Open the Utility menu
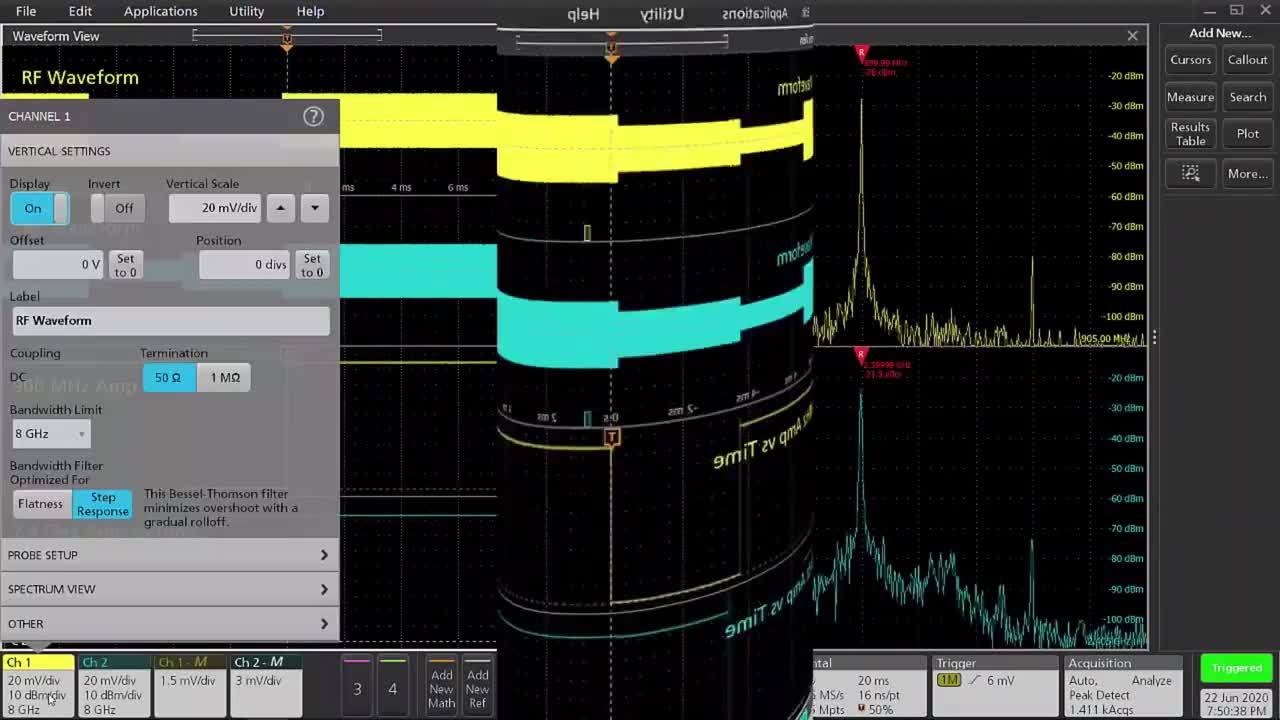This screenshot has height=720, width=1280. point(246,11)
